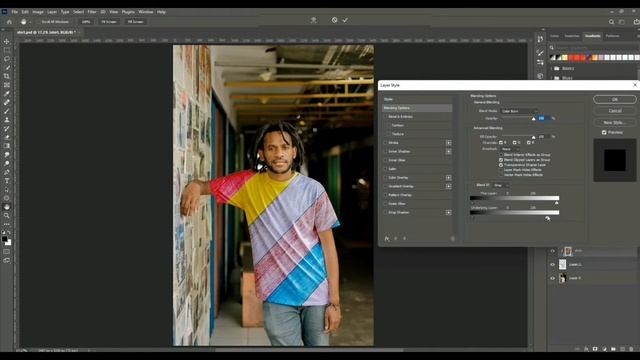Select the Rectangular Marquee tool
Image resolution: width=640 pixels, height=360 pixels.
coord(7,50)
